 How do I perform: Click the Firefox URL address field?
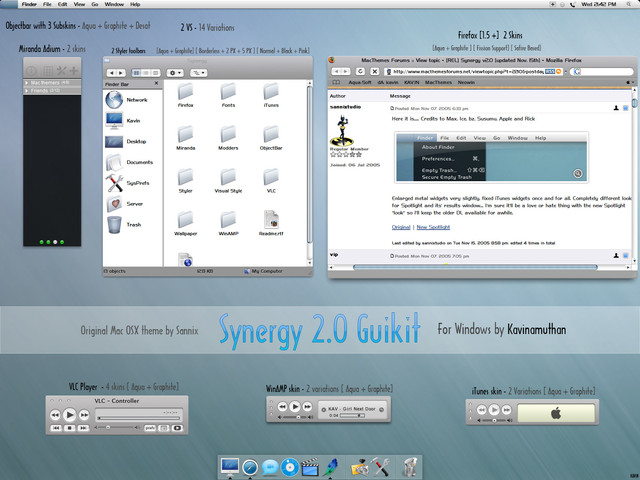pyautogui.click(x=473, y=71)
